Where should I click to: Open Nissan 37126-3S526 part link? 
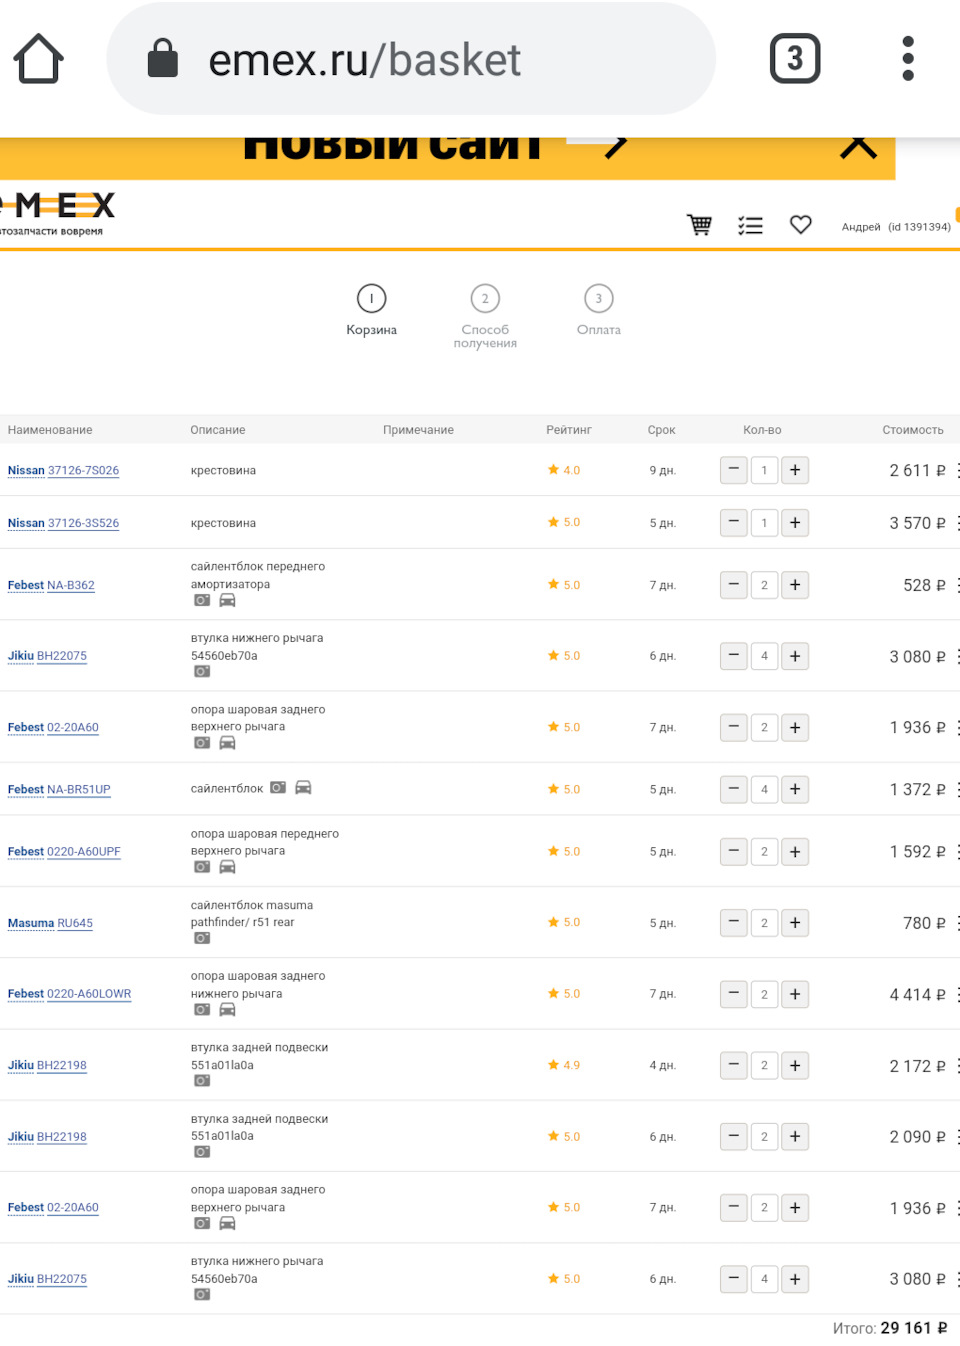click(x=63, y=523)
